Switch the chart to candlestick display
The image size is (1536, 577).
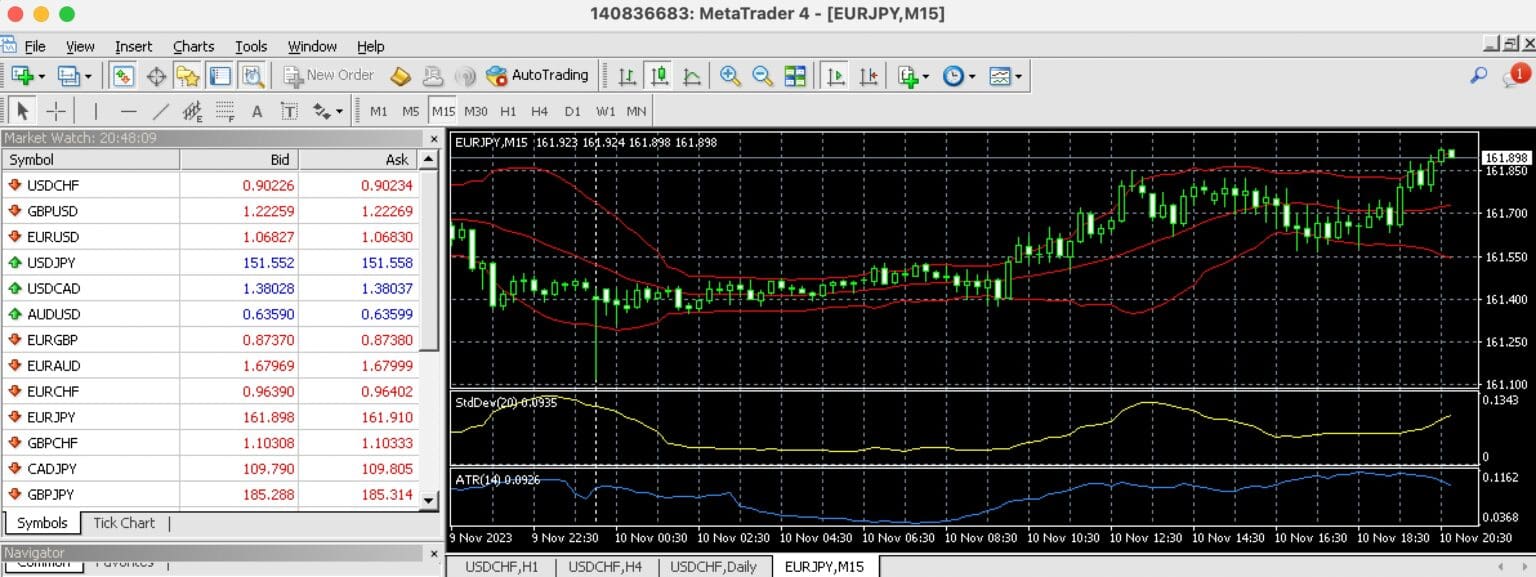pos(660,75)
